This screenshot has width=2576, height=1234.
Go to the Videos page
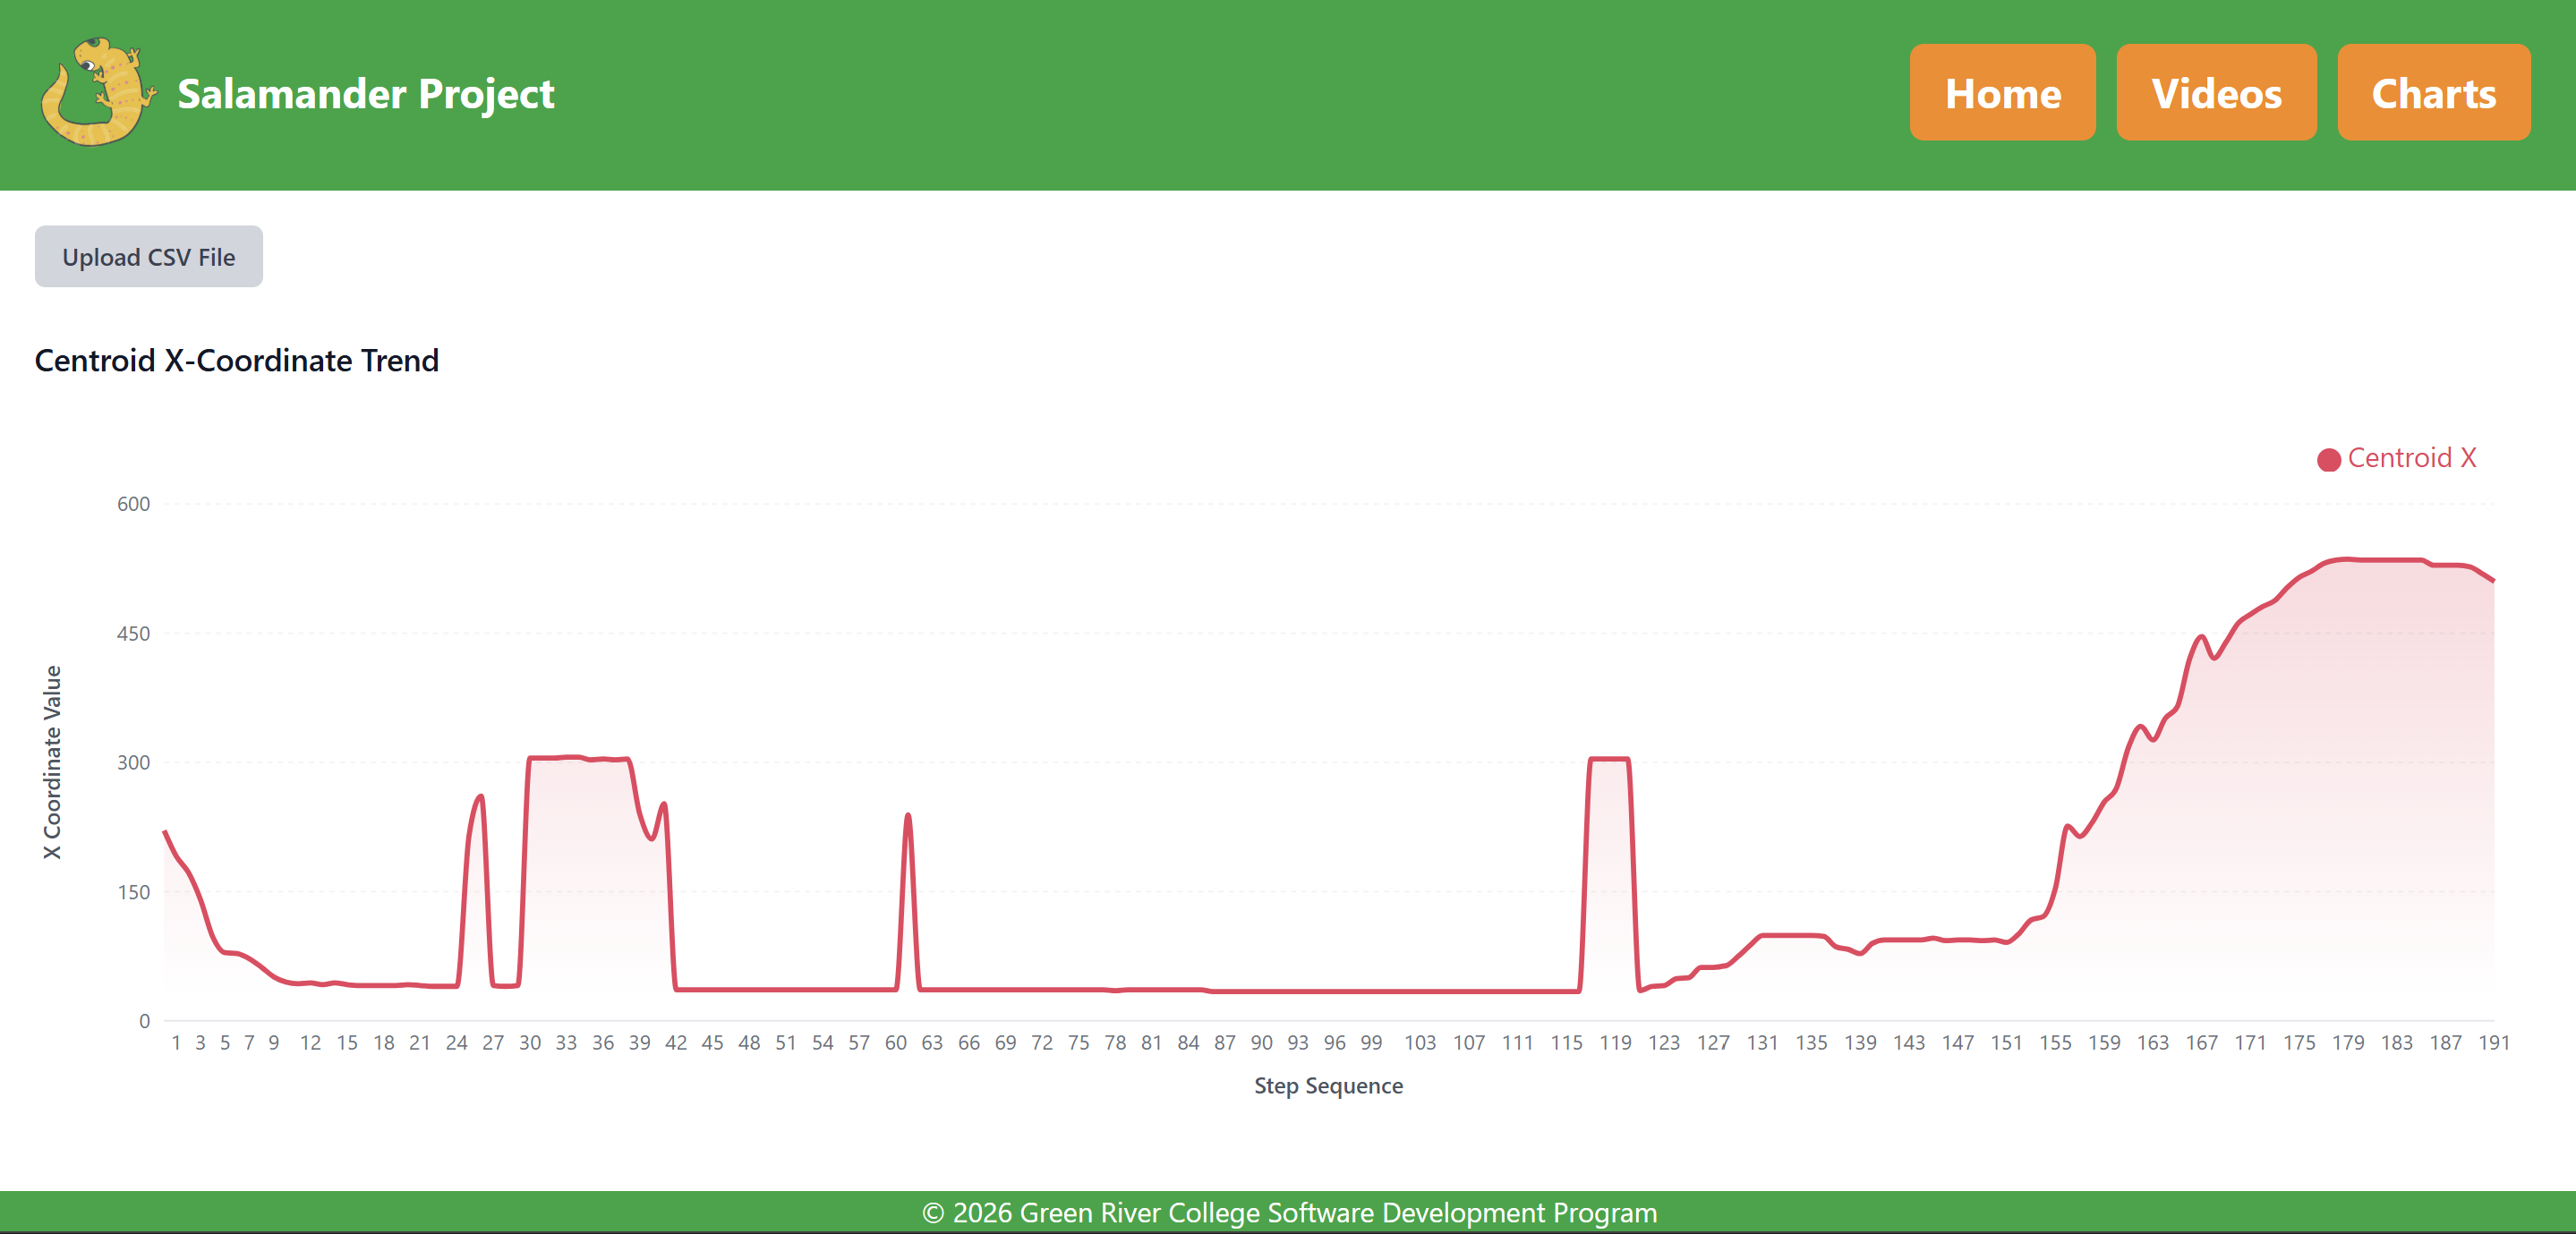coord(2216,93)
